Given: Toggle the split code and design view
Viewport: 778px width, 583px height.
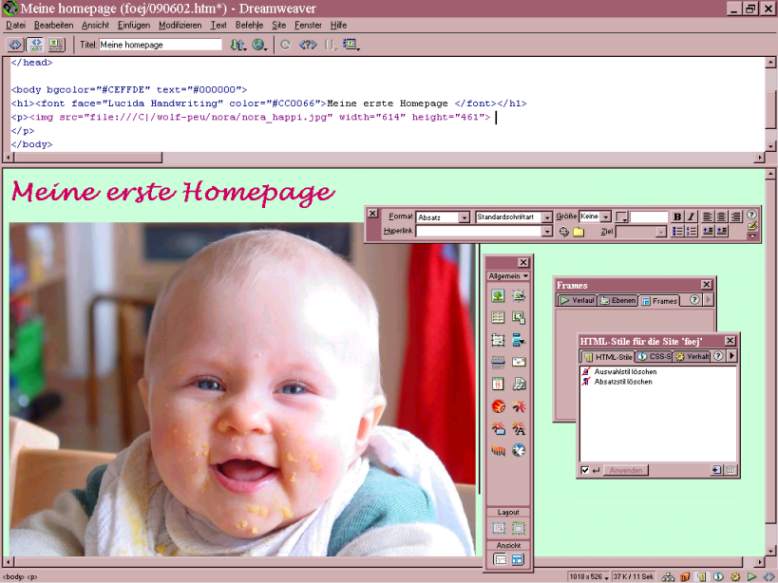Looking at the screenshot, I should 36,45.
